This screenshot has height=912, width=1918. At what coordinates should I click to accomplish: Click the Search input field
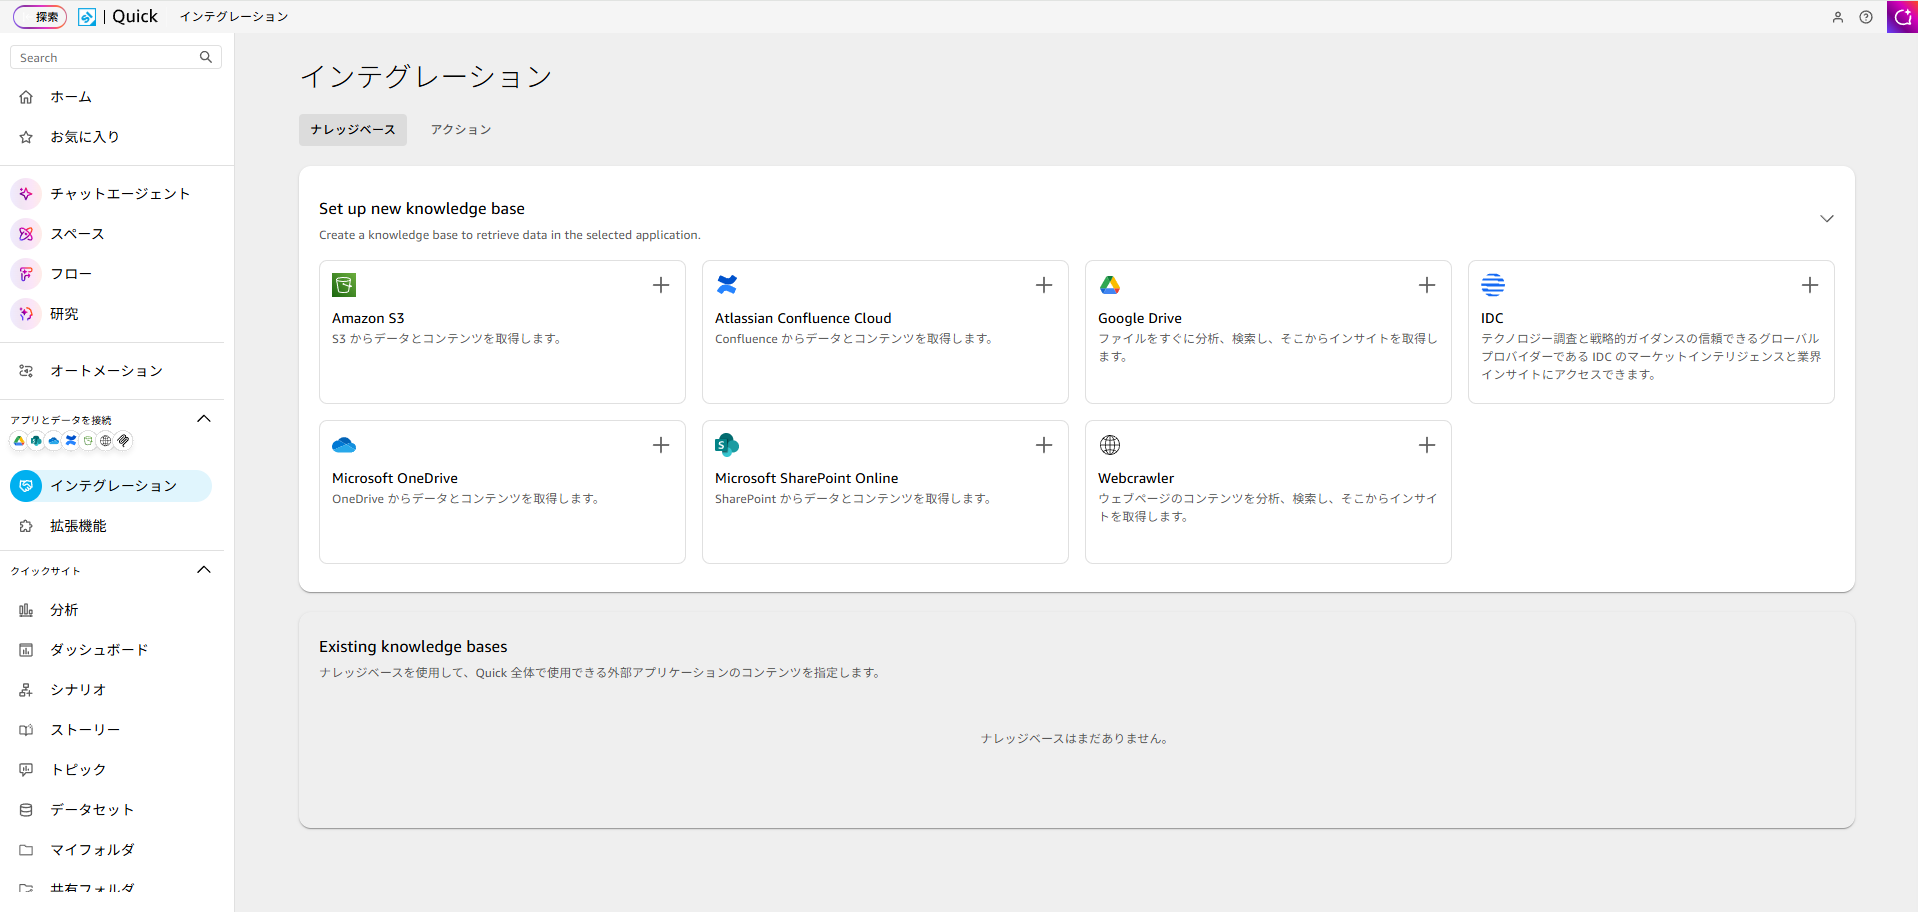105,58
